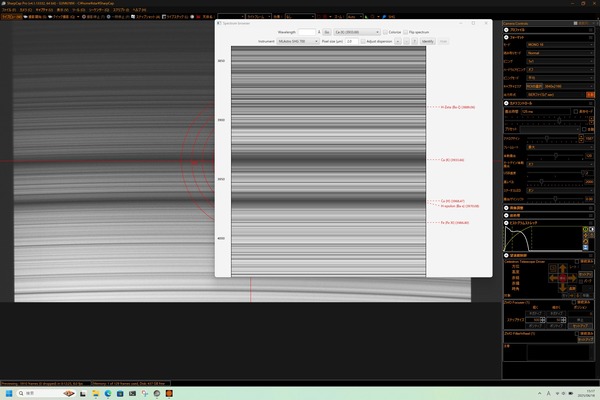Viewport: 600px width, 400px height.
Task: Enable the Colorize checkbox
Action: coord(385,32)
